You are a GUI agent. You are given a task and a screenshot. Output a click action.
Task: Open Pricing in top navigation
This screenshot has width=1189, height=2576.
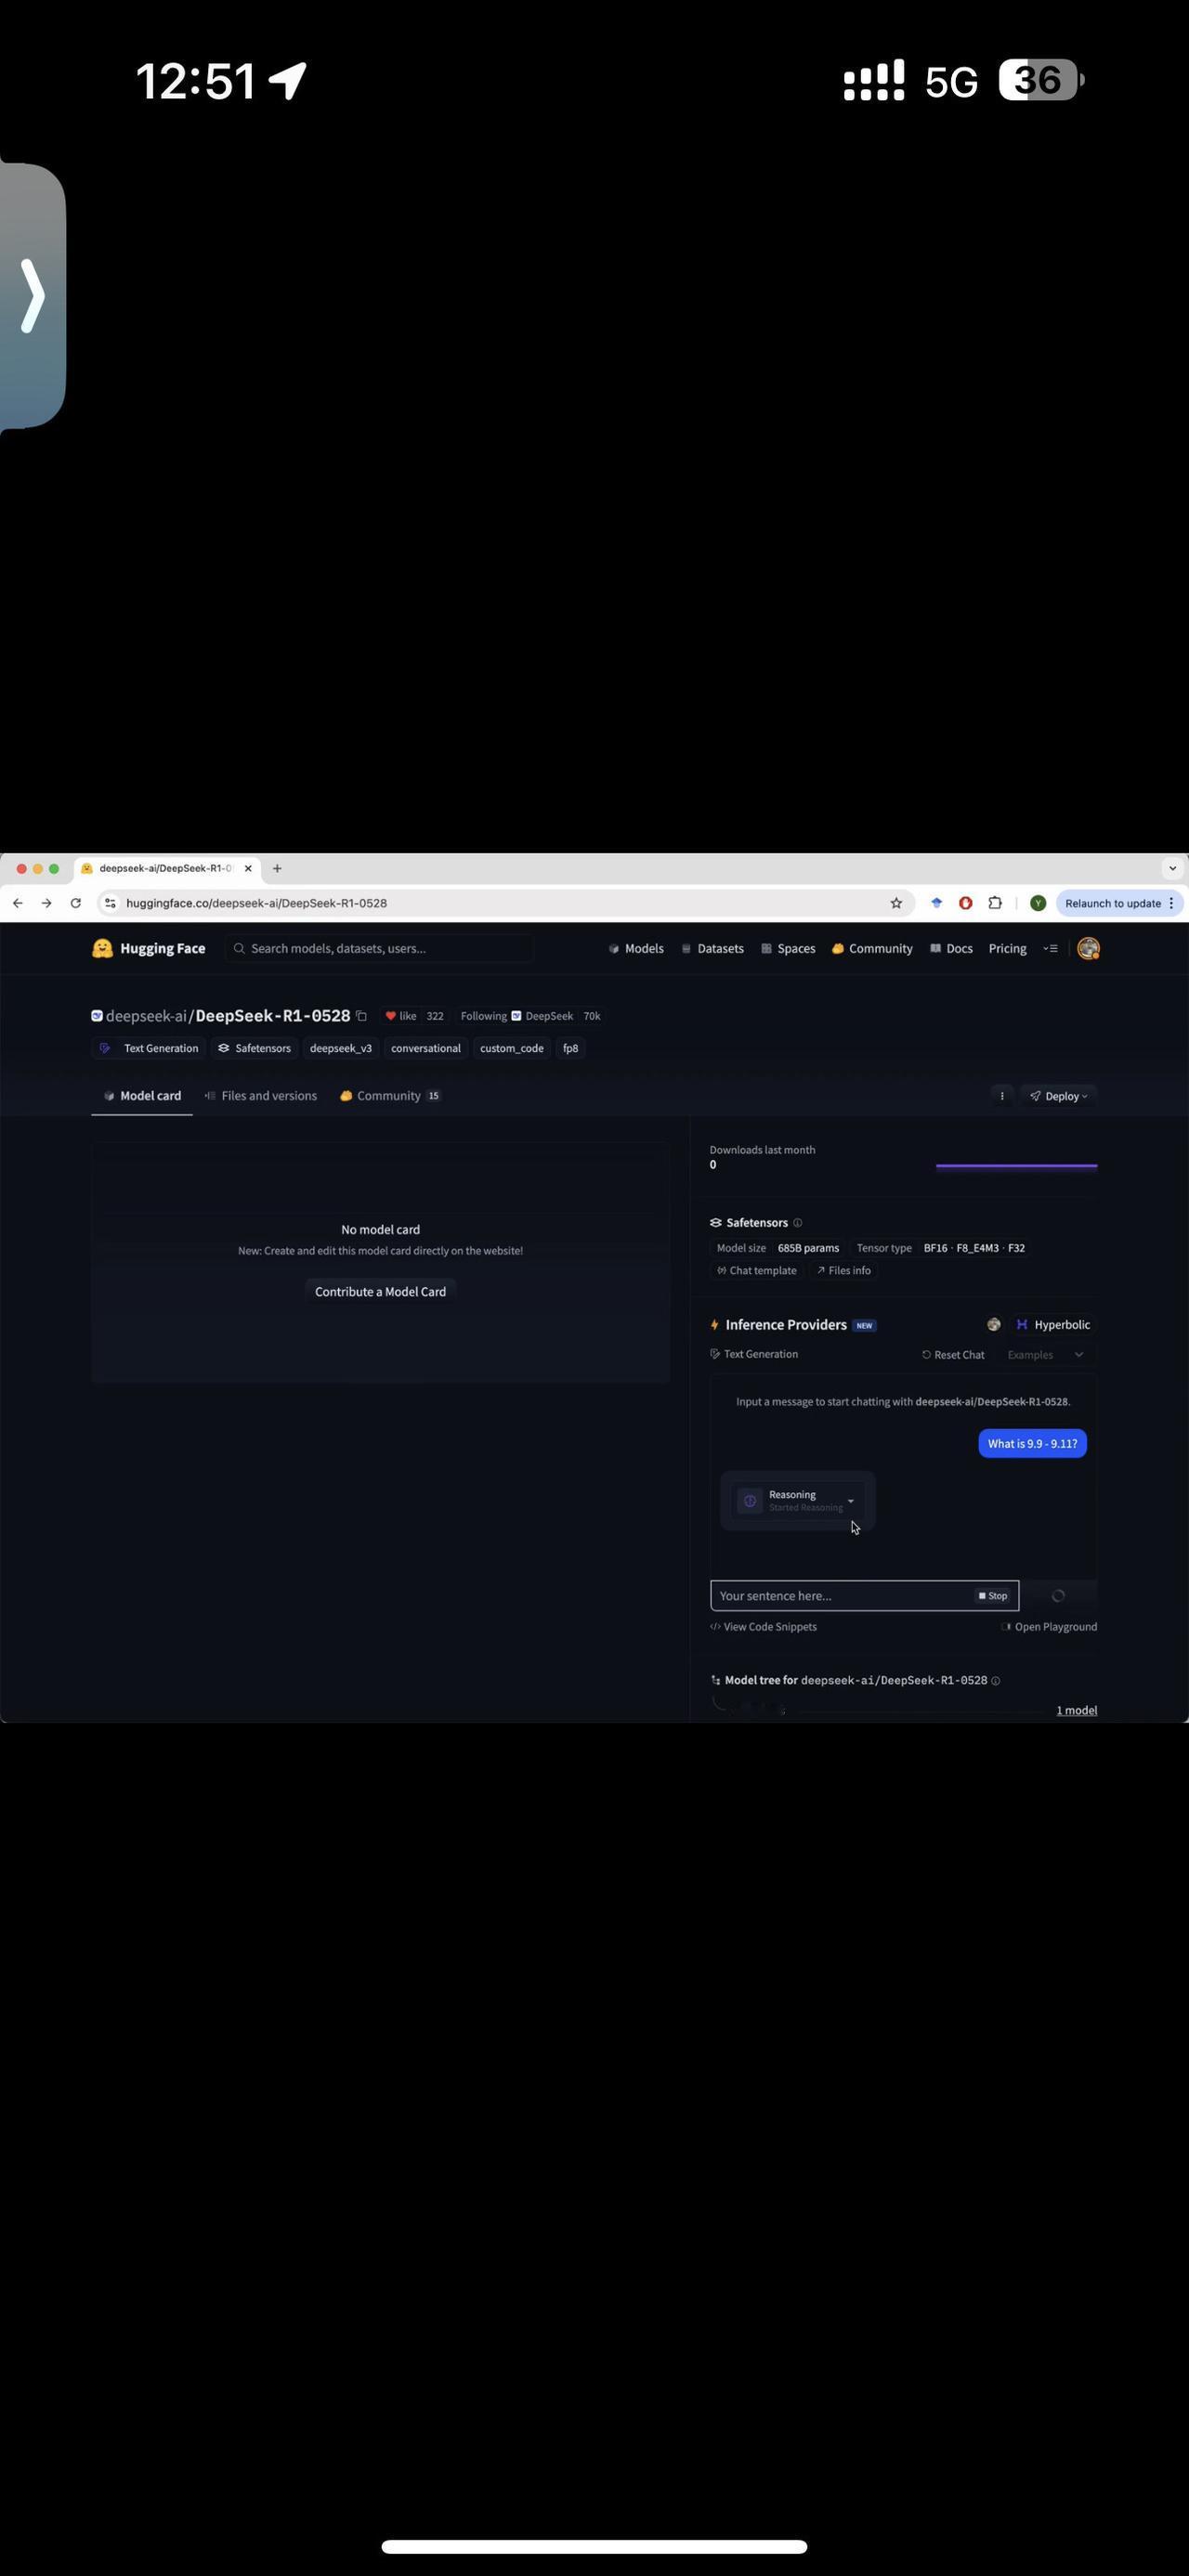[x=1007, y=948]
